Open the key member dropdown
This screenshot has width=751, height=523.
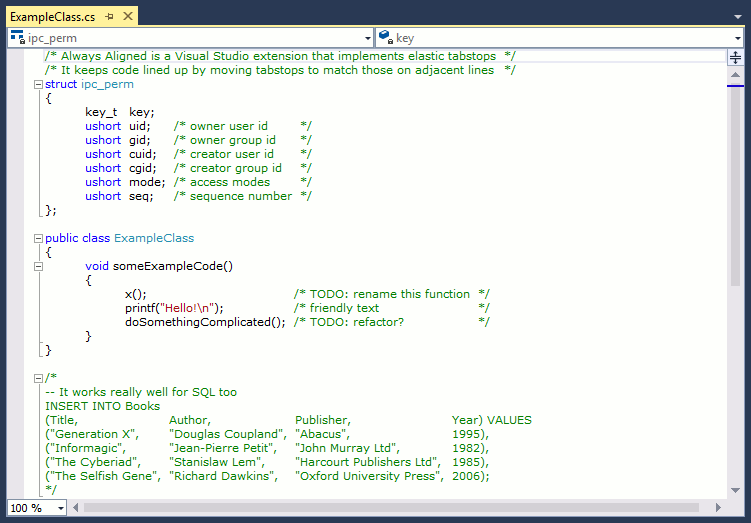(738, 38)
